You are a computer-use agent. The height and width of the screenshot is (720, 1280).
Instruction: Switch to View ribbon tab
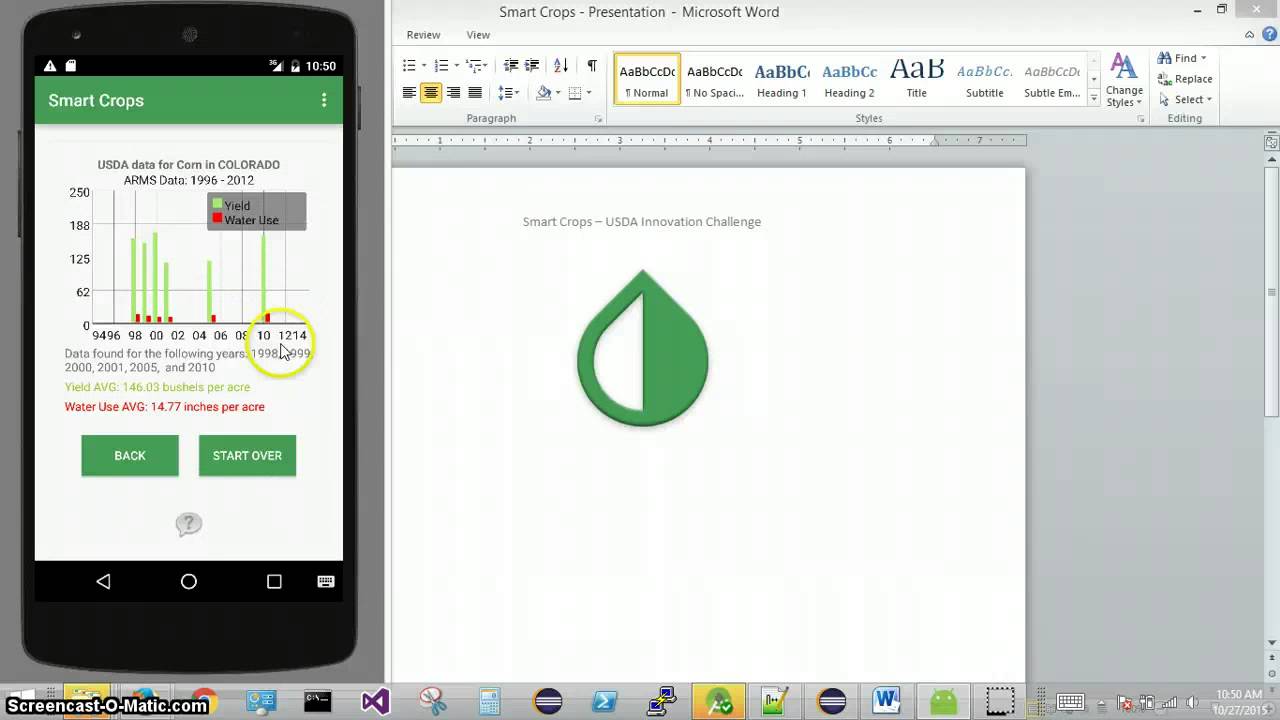pyautogui.click(x=478, y=35)
